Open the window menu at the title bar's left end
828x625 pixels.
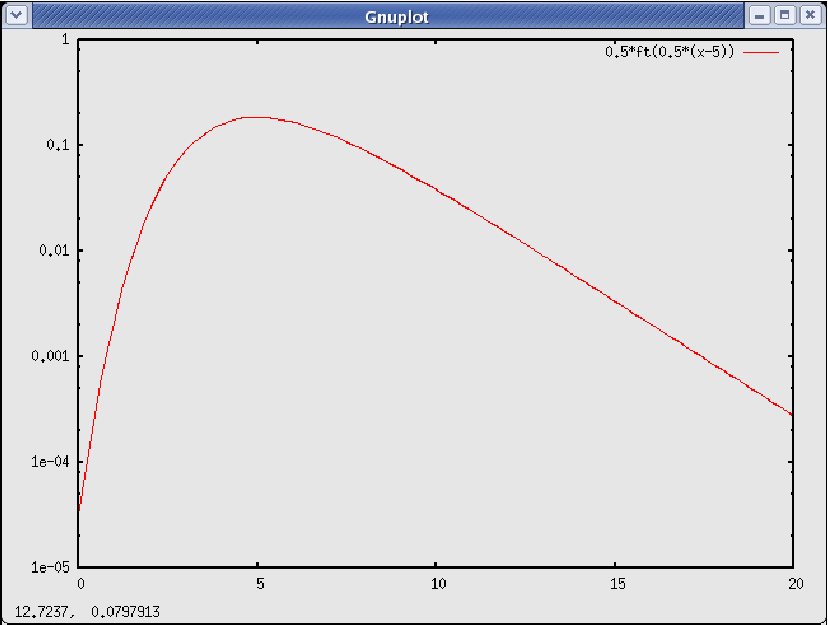pos(16,15)
